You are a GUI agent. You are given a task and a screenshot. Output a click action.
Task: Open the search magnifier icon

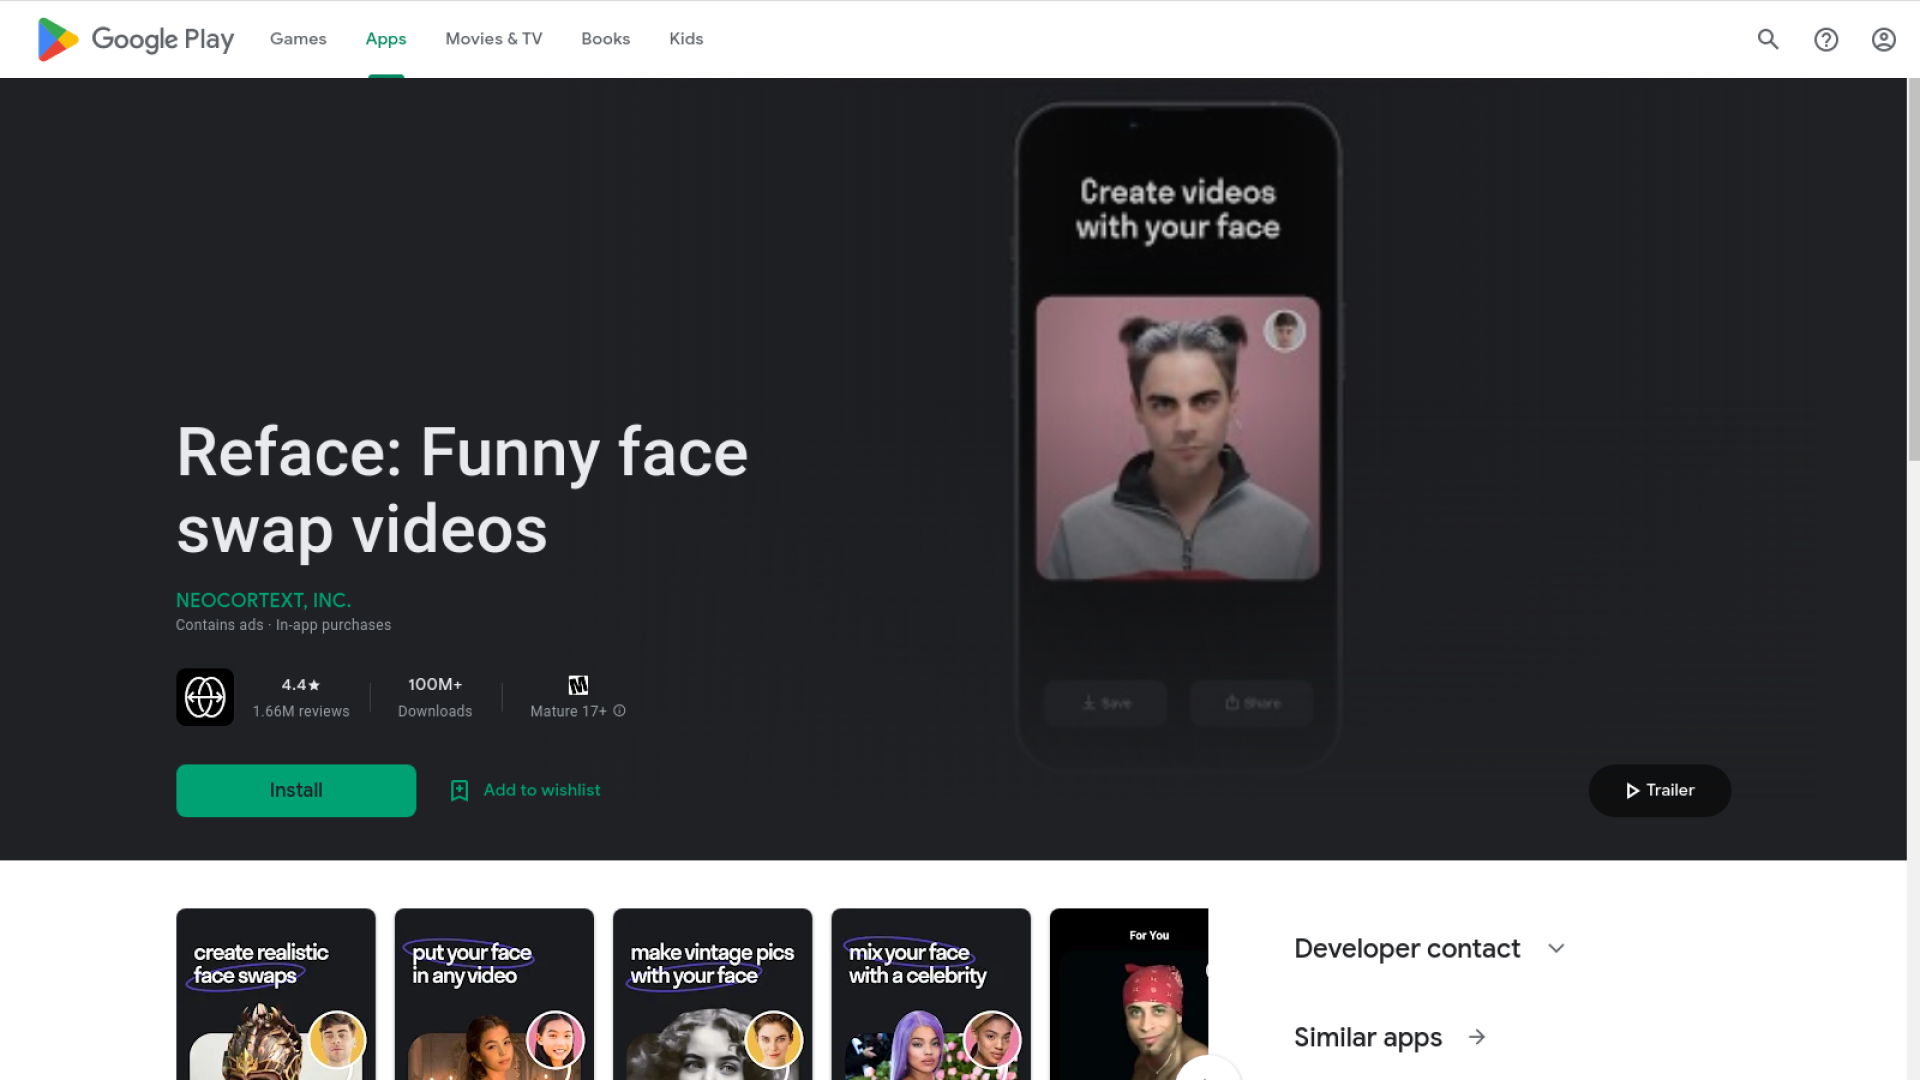coord(1768,39)
